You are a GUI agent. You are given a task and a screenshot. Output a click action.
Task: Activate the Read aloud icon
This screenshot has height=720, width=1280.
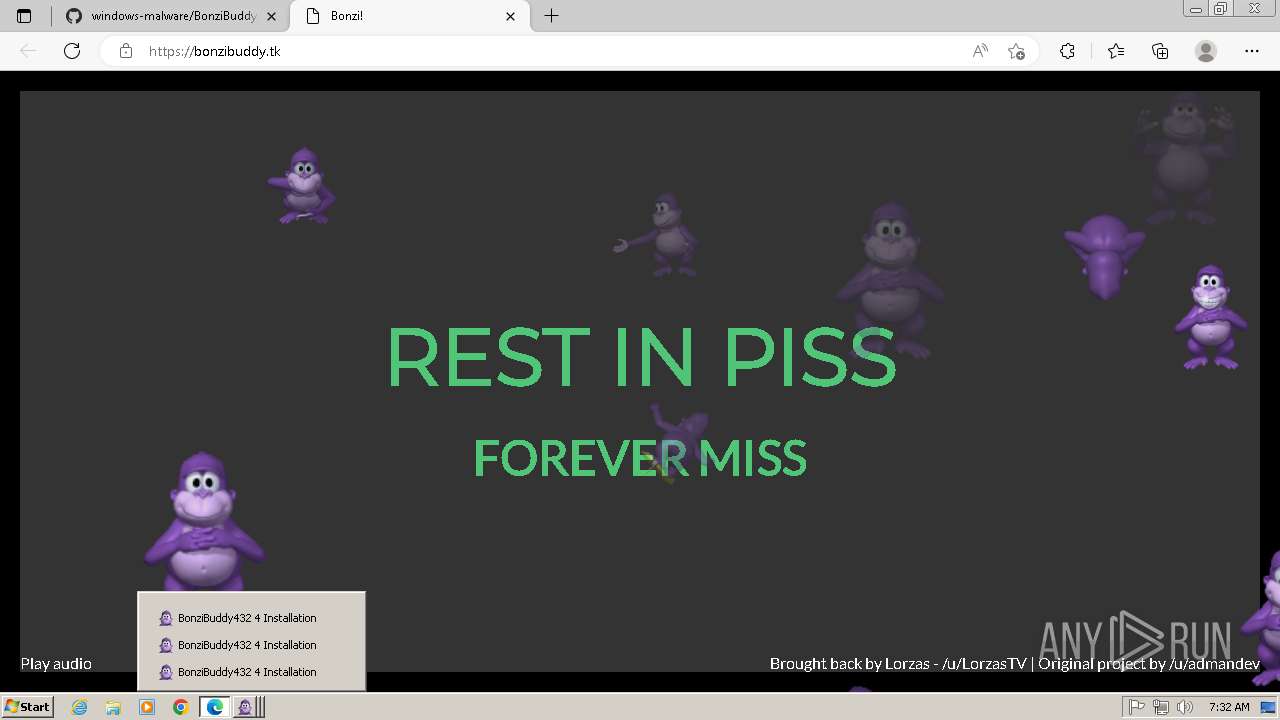[x=980, y=51]
